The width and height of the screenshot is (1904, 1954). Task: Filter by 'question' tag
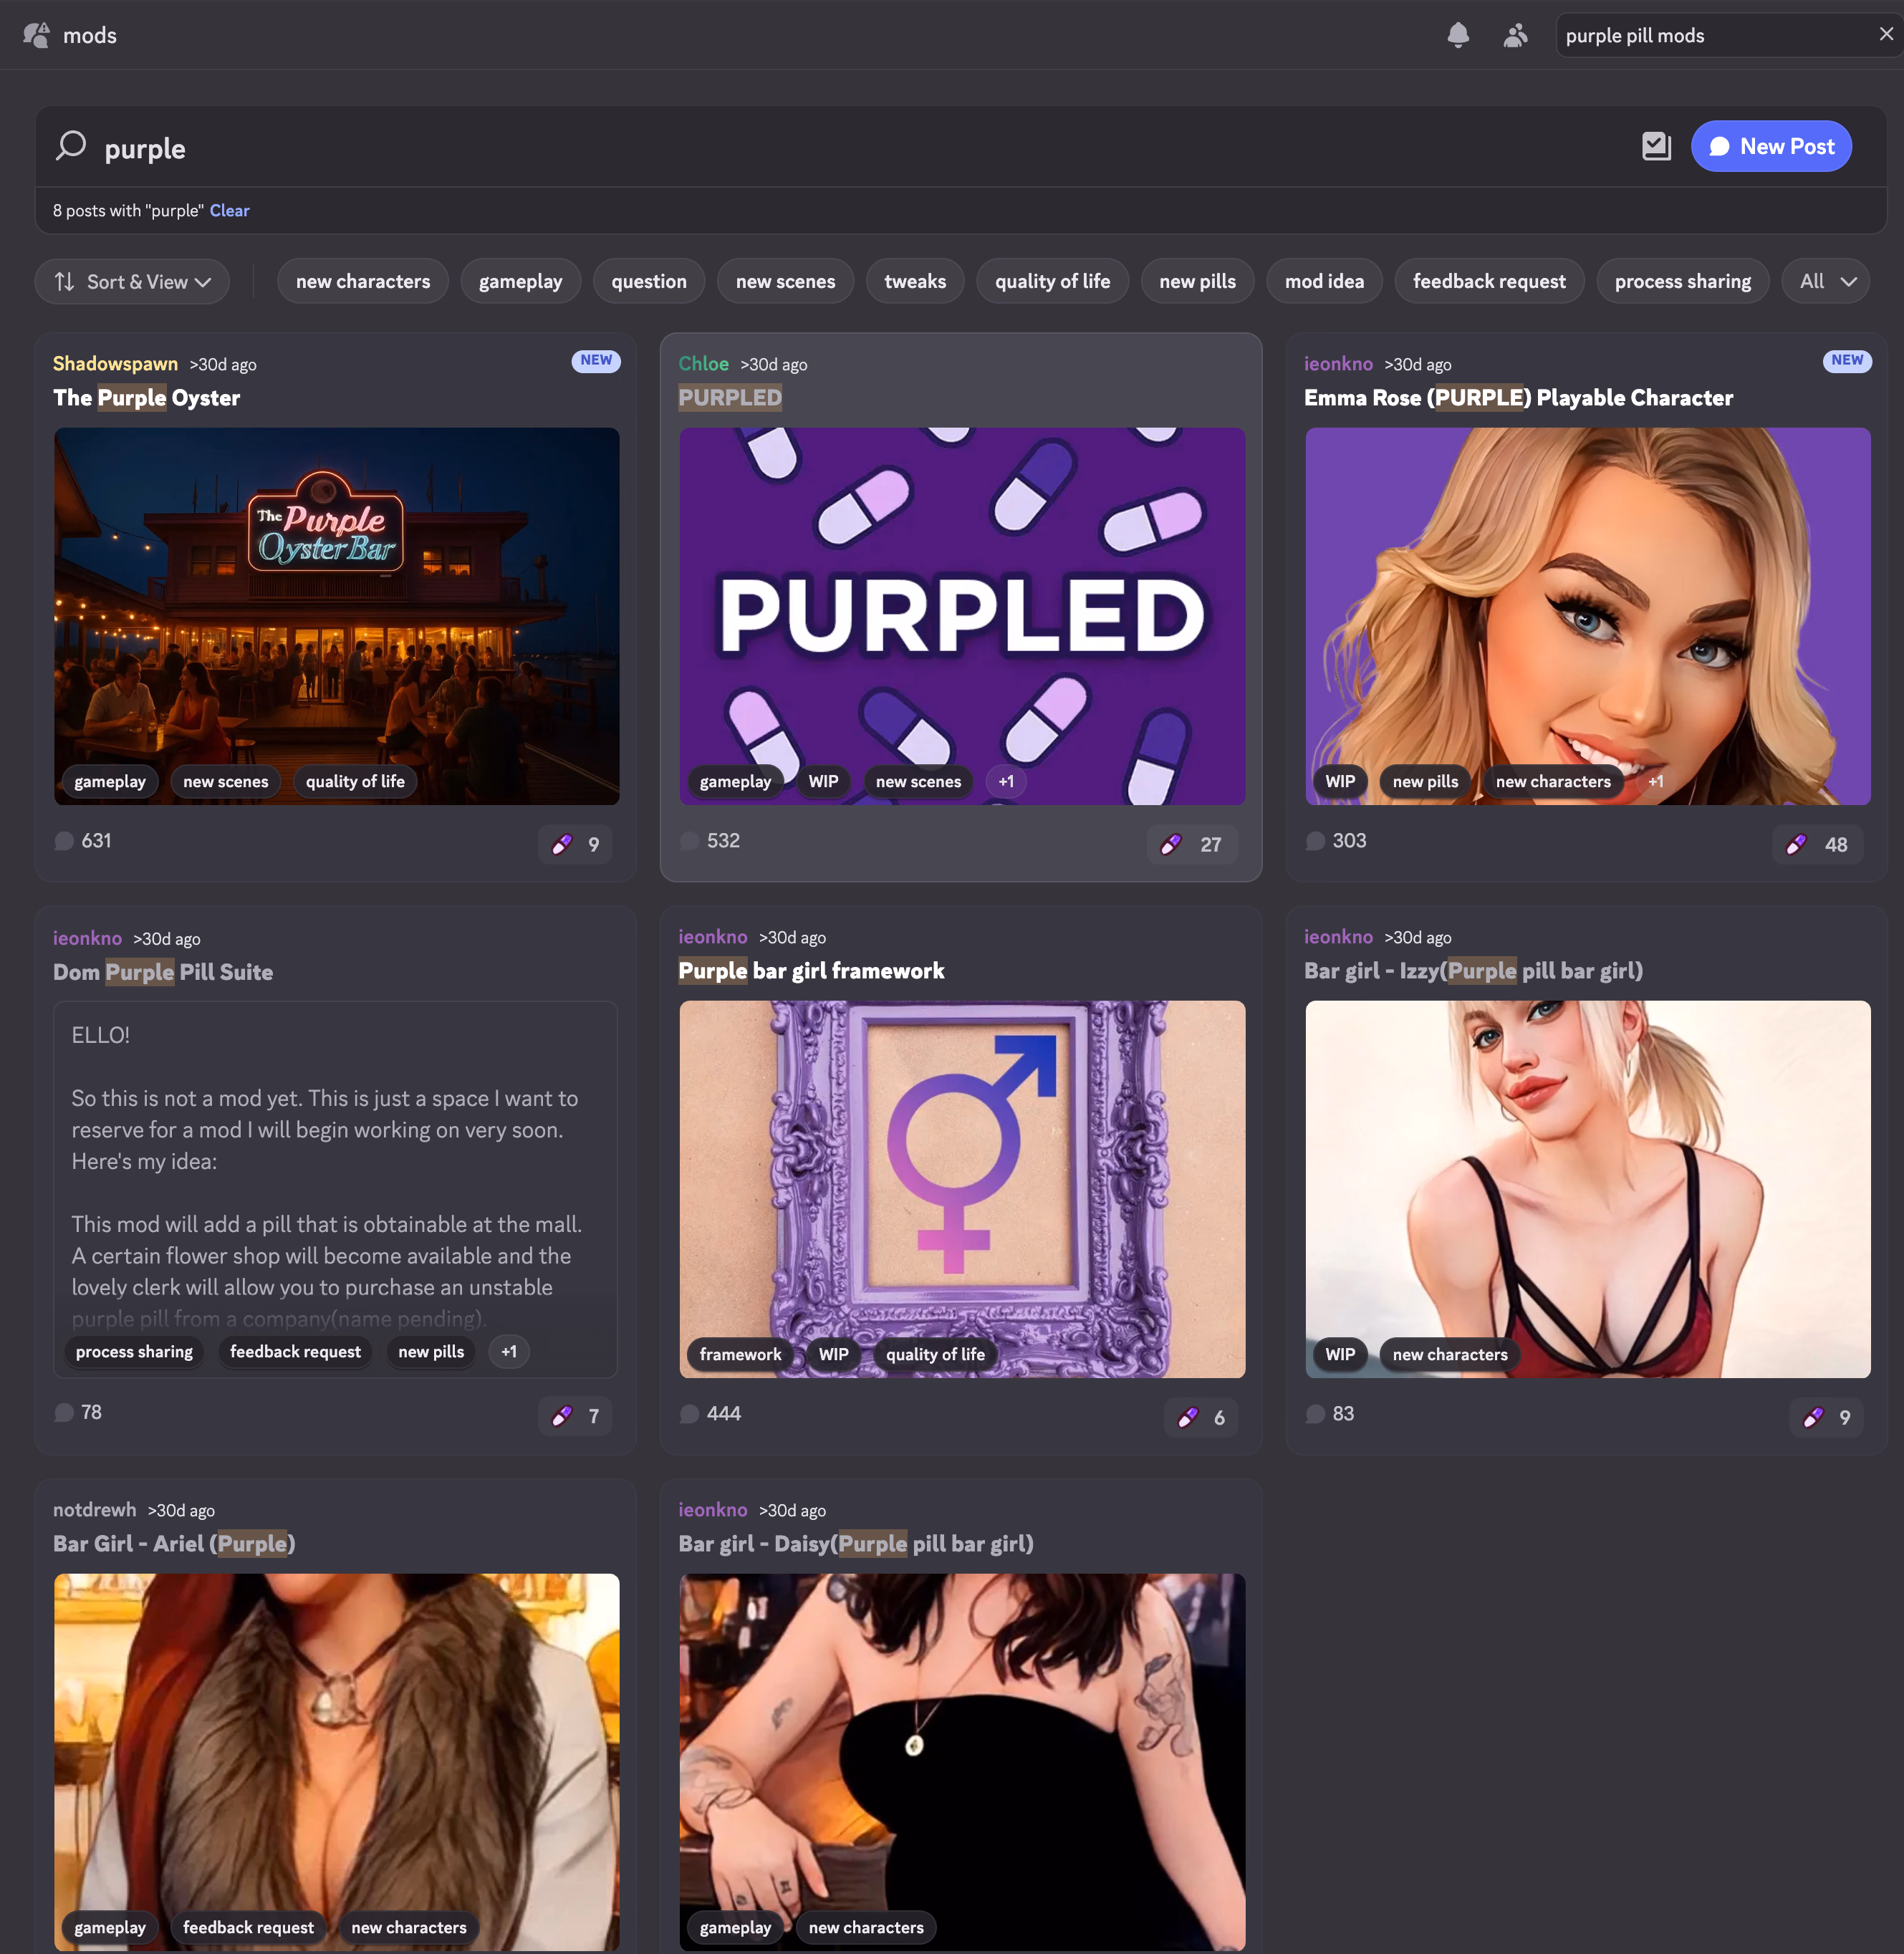pos(649,282)
